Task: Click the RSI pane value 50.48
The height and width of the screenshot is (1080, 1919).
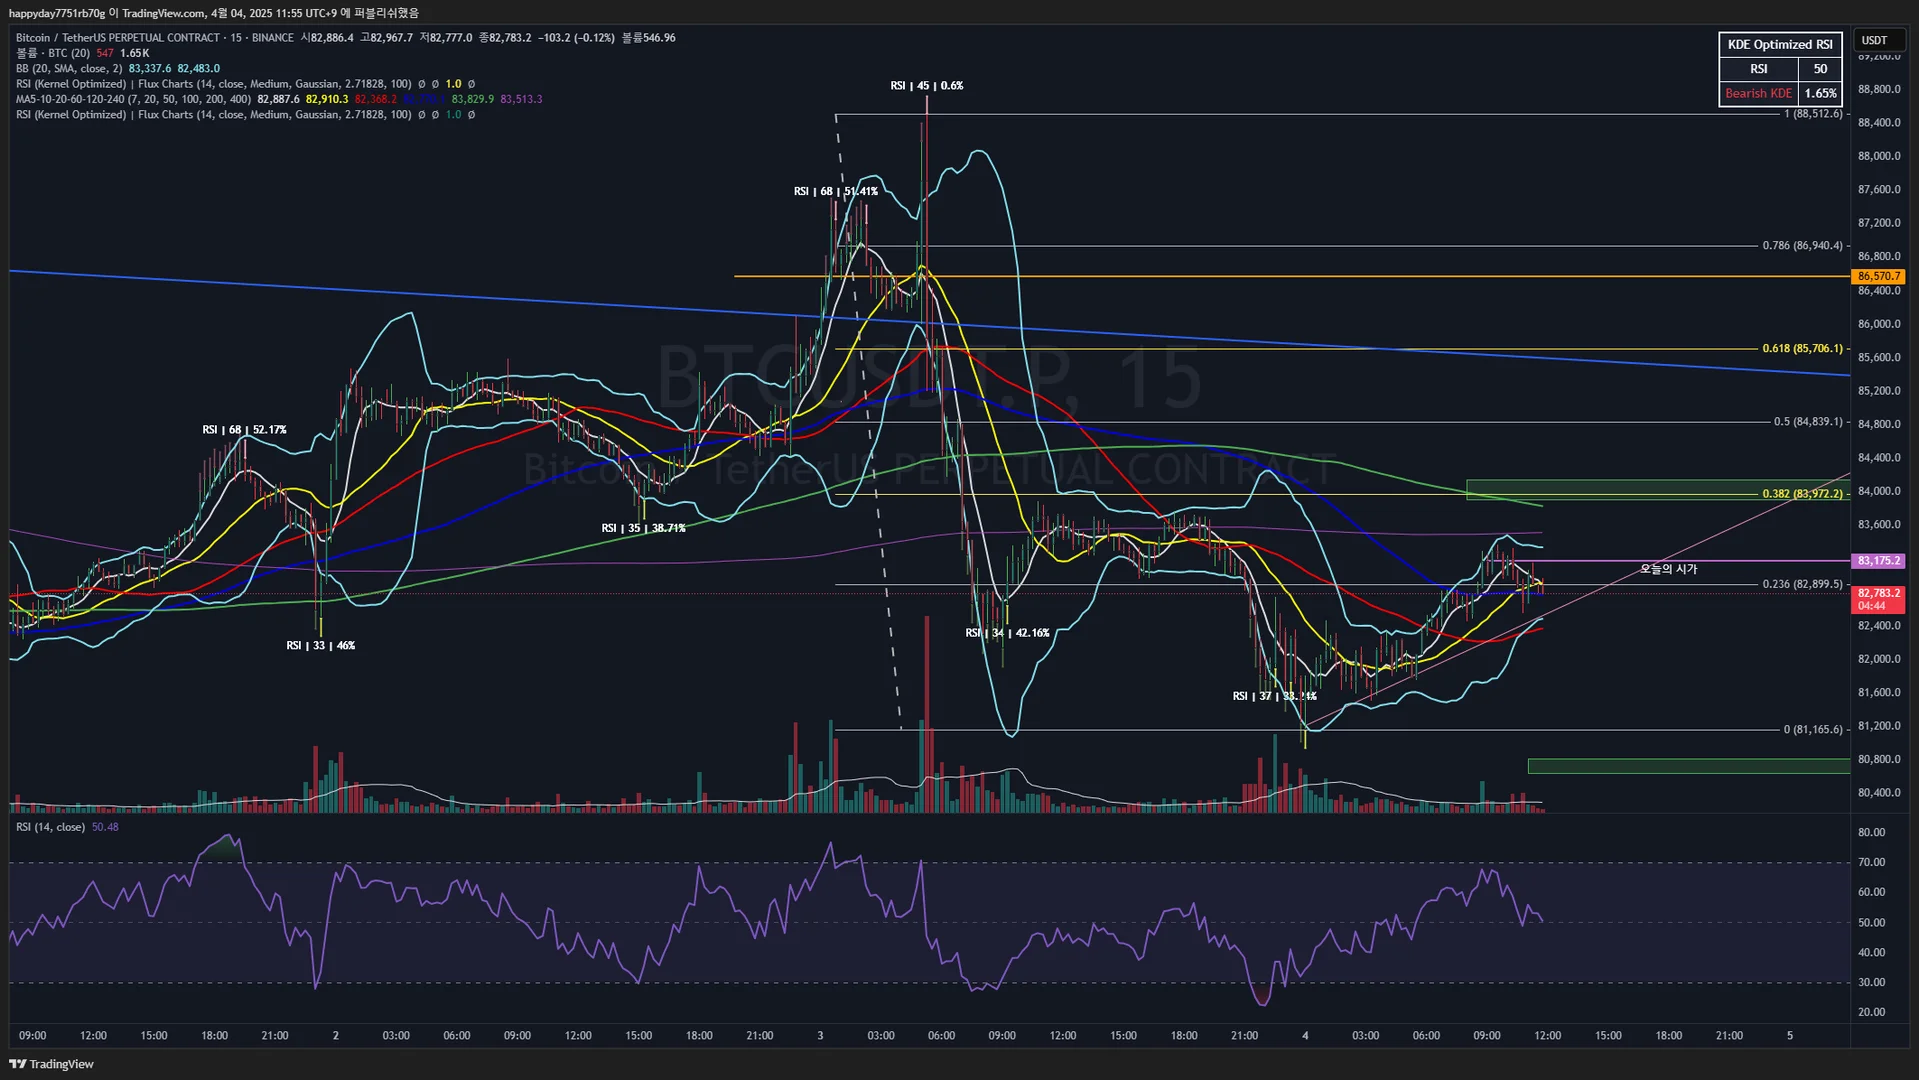Action: tap(105, 827)
